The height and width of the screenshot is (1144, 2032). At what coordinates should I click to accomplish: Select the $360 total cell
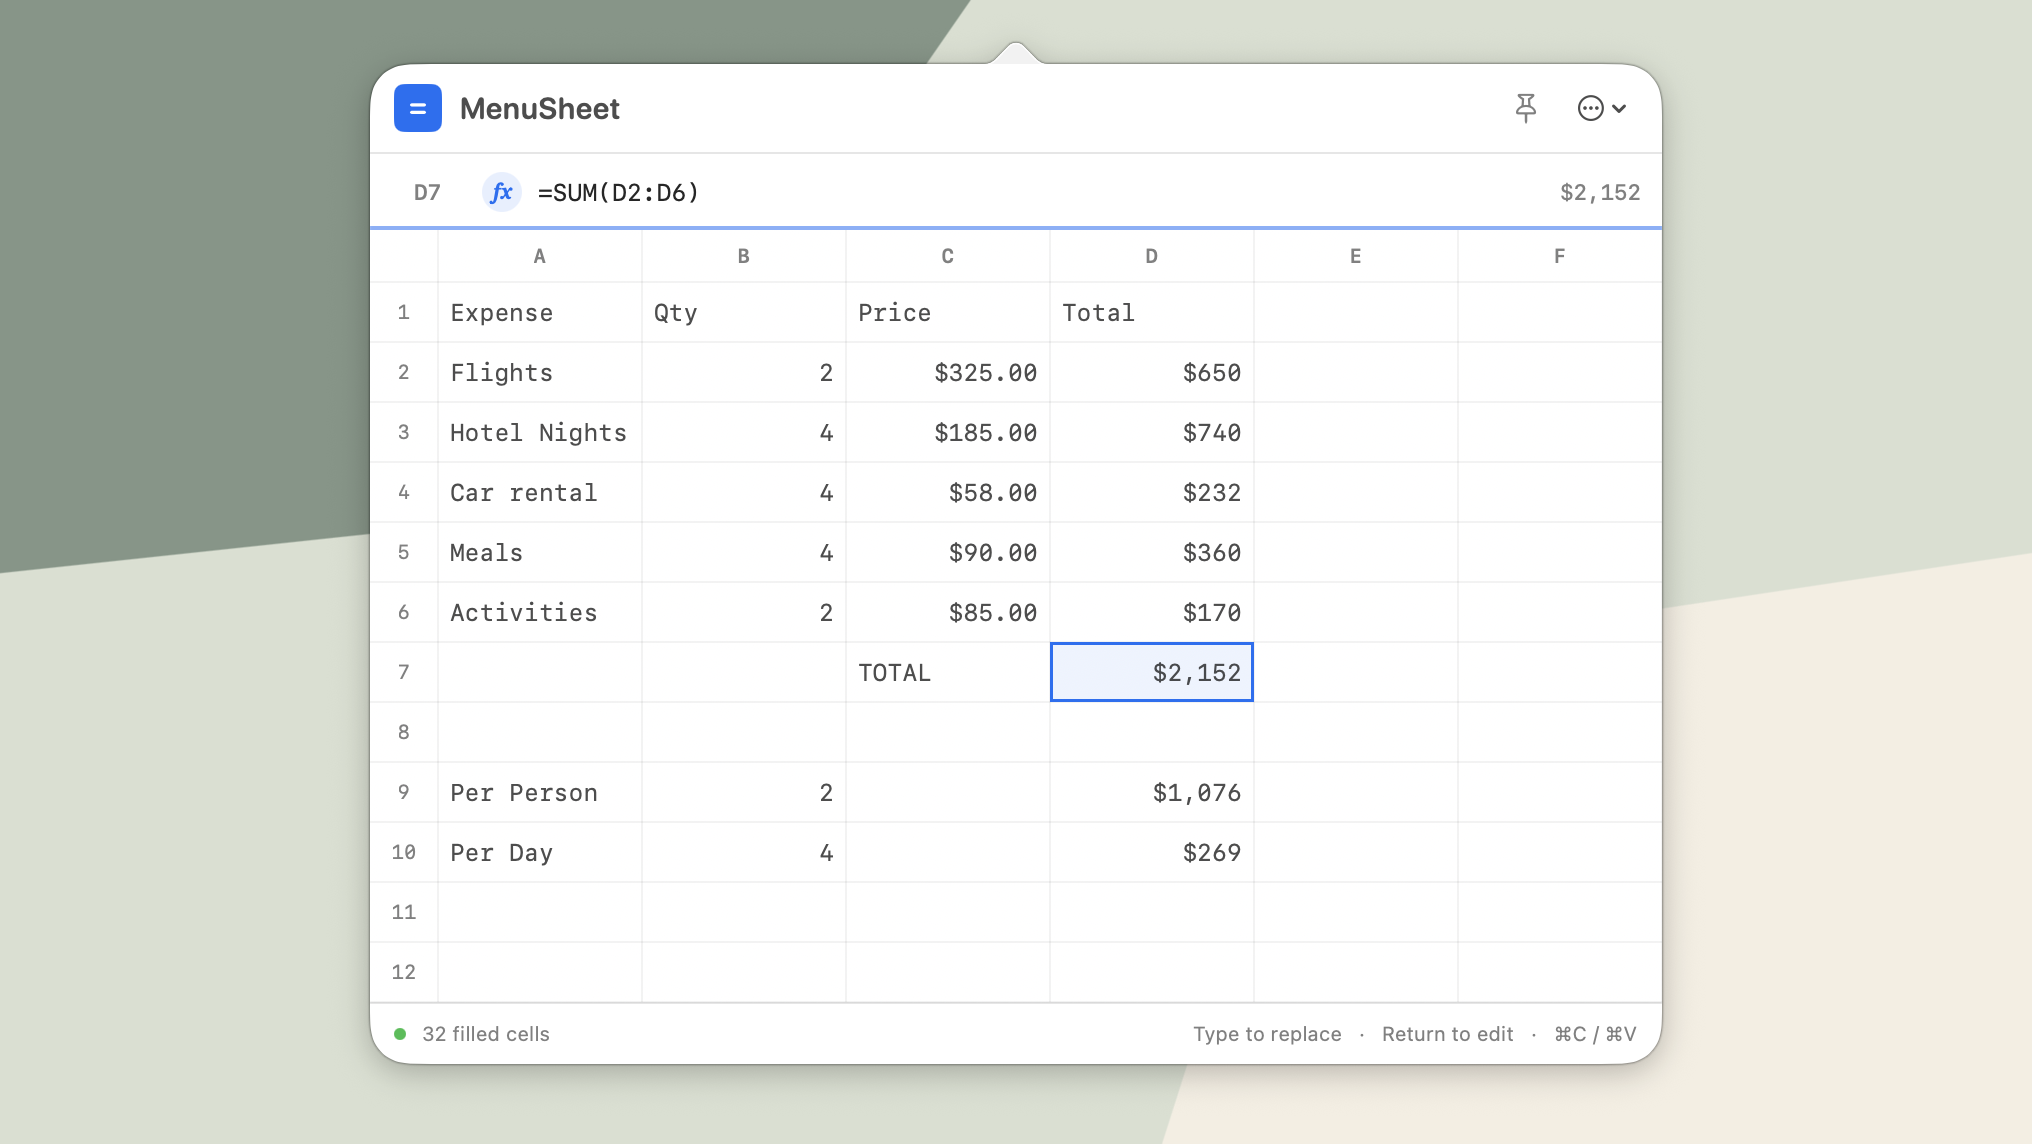click(x=1152, y=552)
